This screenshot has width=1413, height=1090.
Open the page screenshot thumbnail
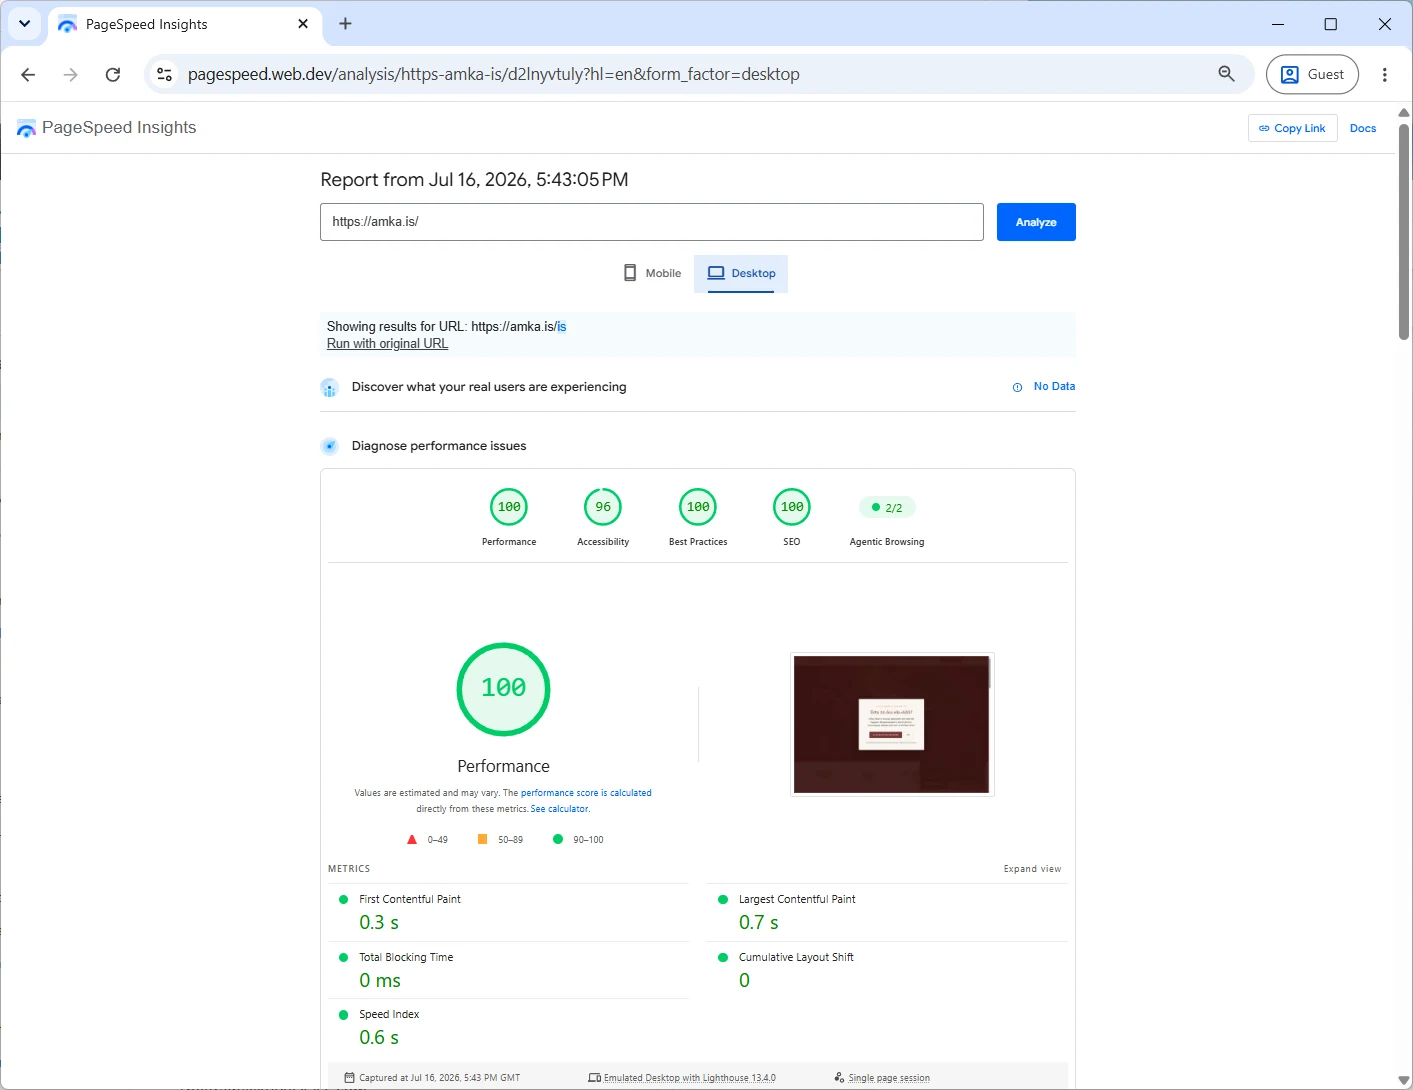tap(892, 724)
